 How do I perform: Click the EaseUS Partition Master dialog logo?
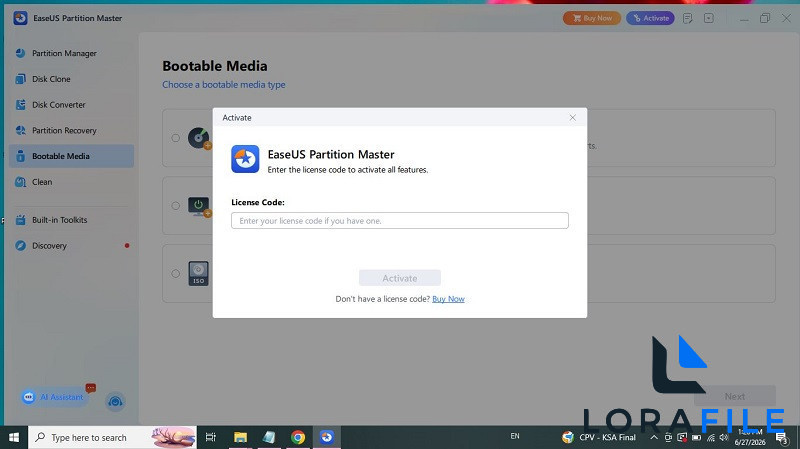click(x=245, y=159)
